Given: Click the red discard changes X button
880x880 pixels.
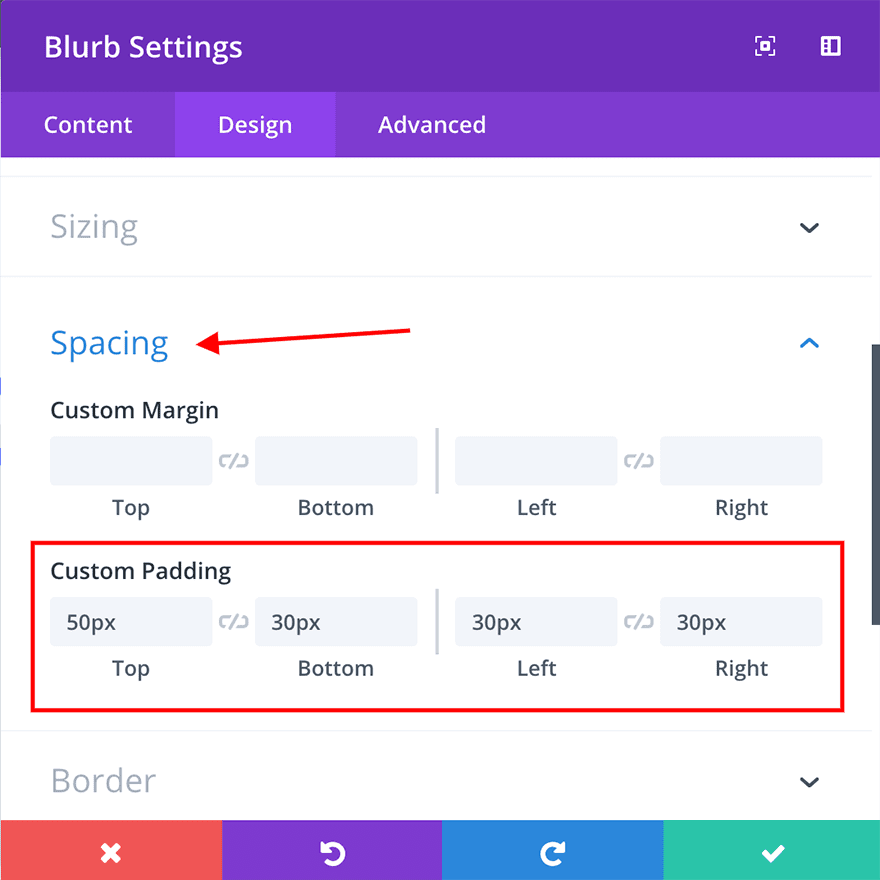Looking at the screenshot, I should coord(111,852).
